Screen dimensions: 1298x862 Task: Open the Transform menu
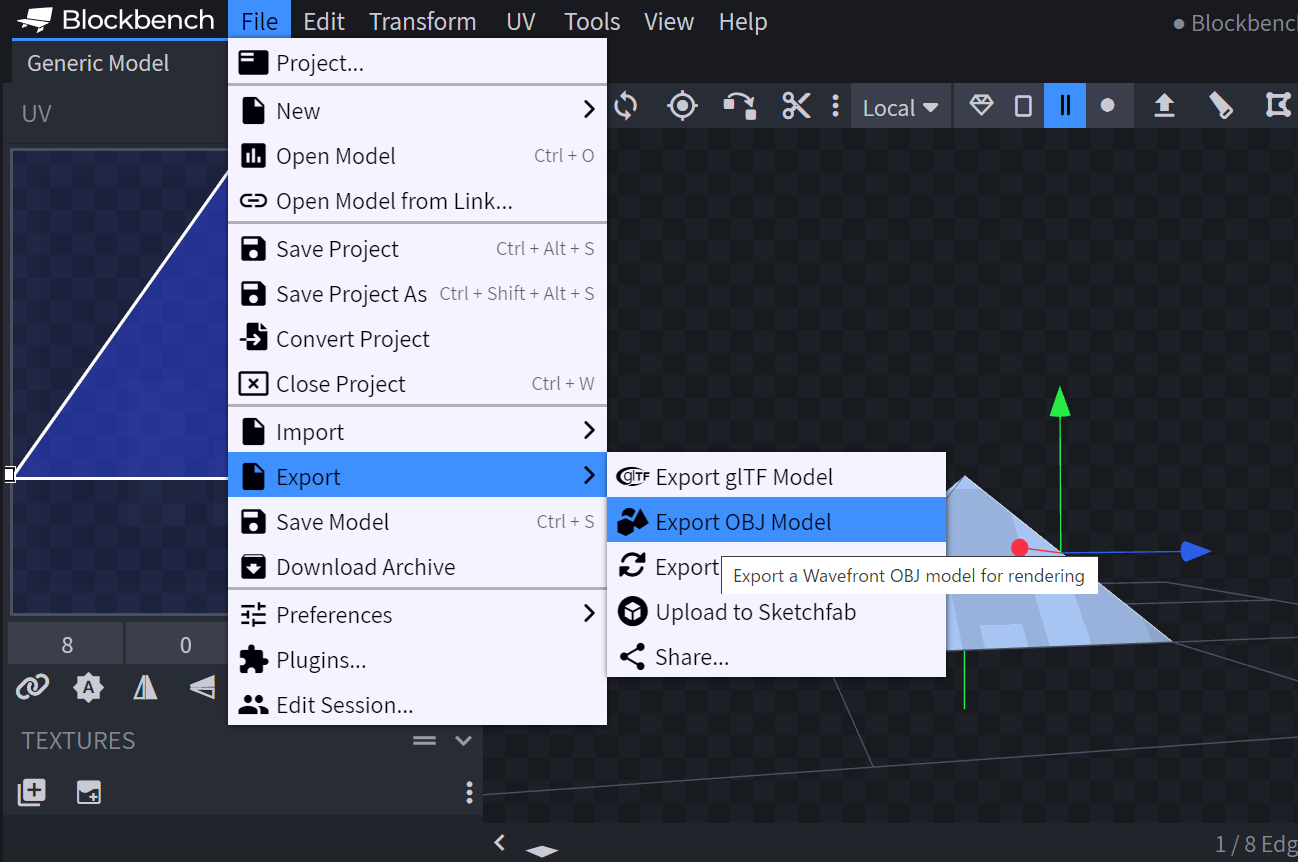click(422, 21)
